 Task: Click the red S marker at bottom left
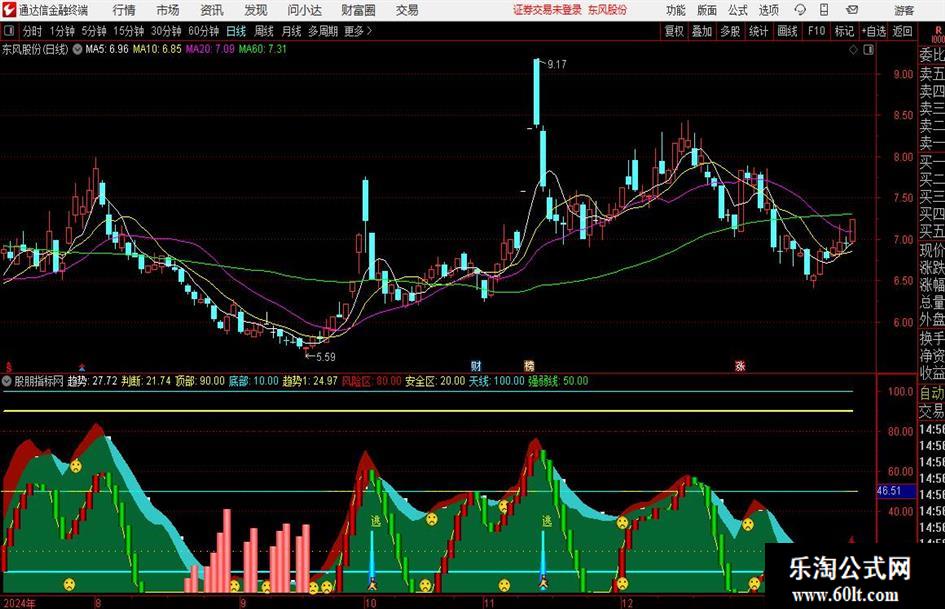coord(9,367)
